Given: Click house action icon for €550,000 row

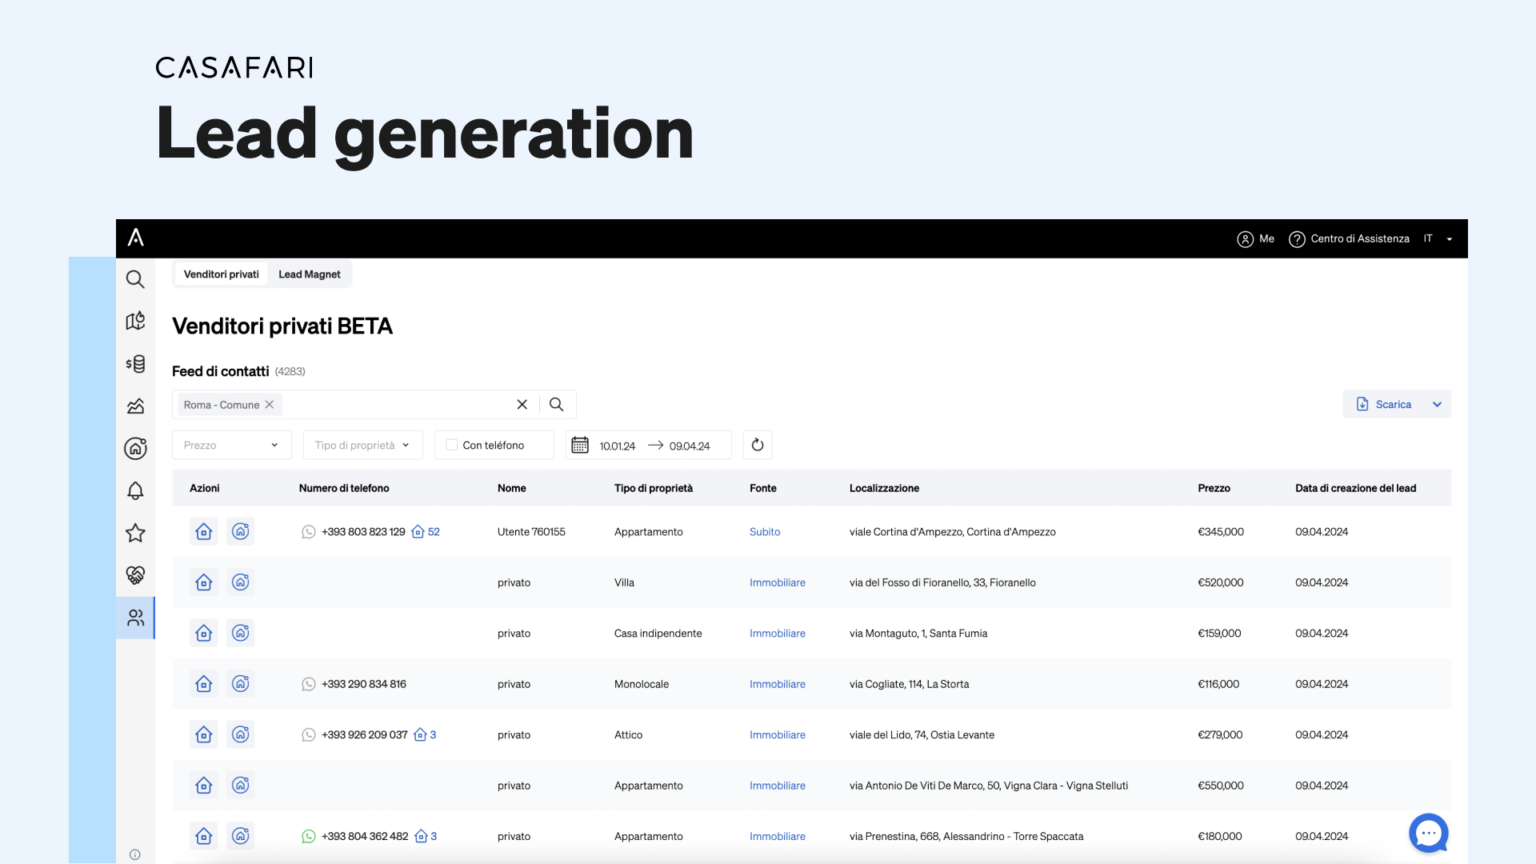Looking at the screenshot, I should [204, 785].
